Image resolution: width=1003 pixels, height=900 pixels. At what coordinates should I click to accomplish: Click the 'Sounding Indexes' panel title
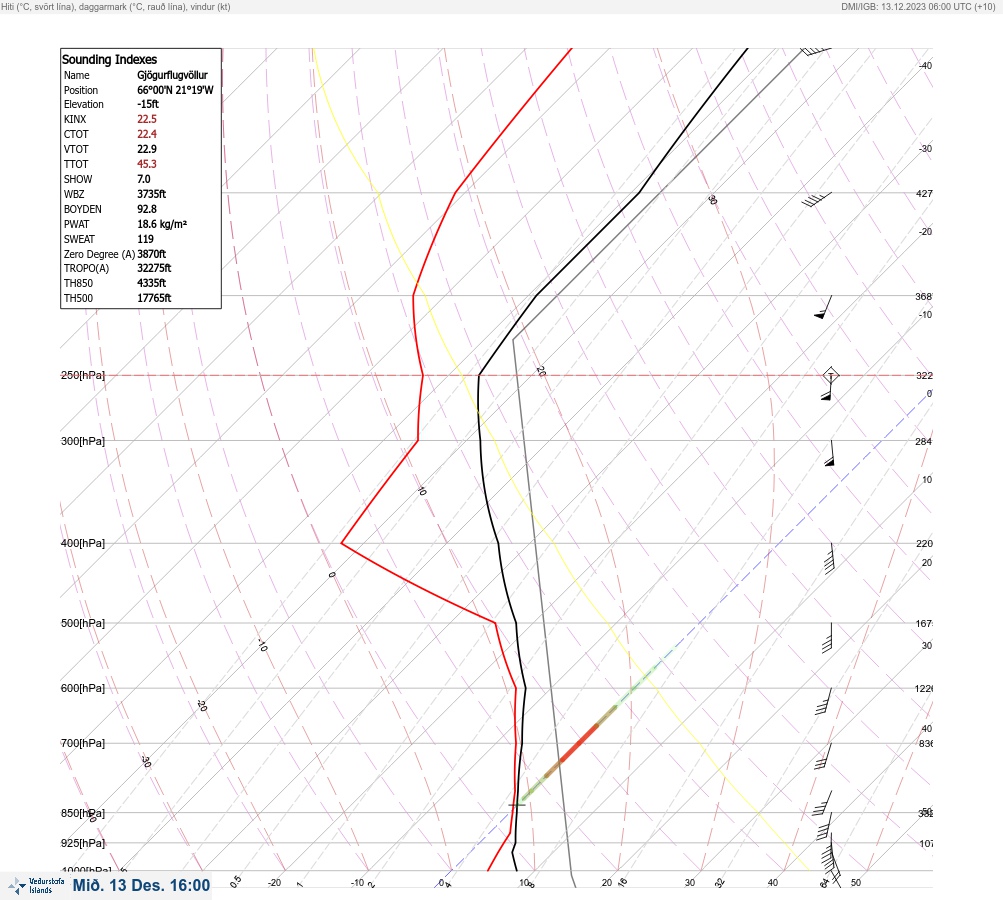pos(109,59)
